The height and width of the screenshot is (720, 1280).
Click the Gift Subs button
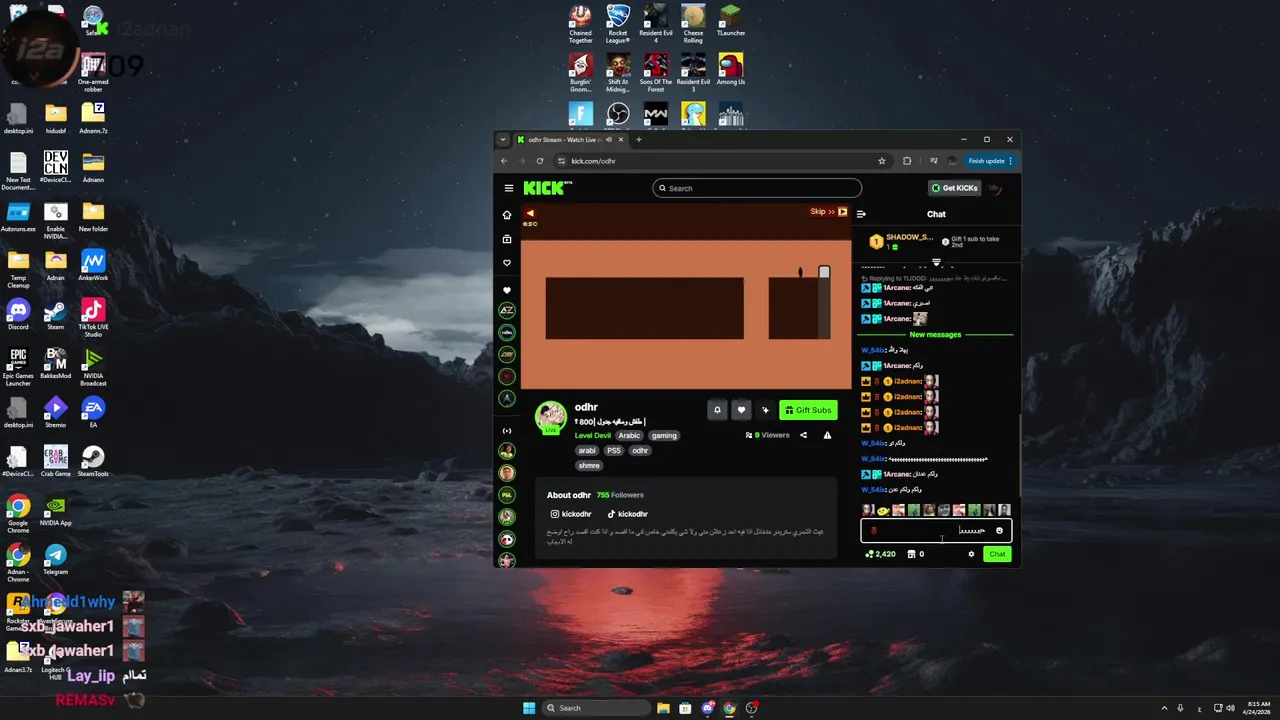coord(808,410)
